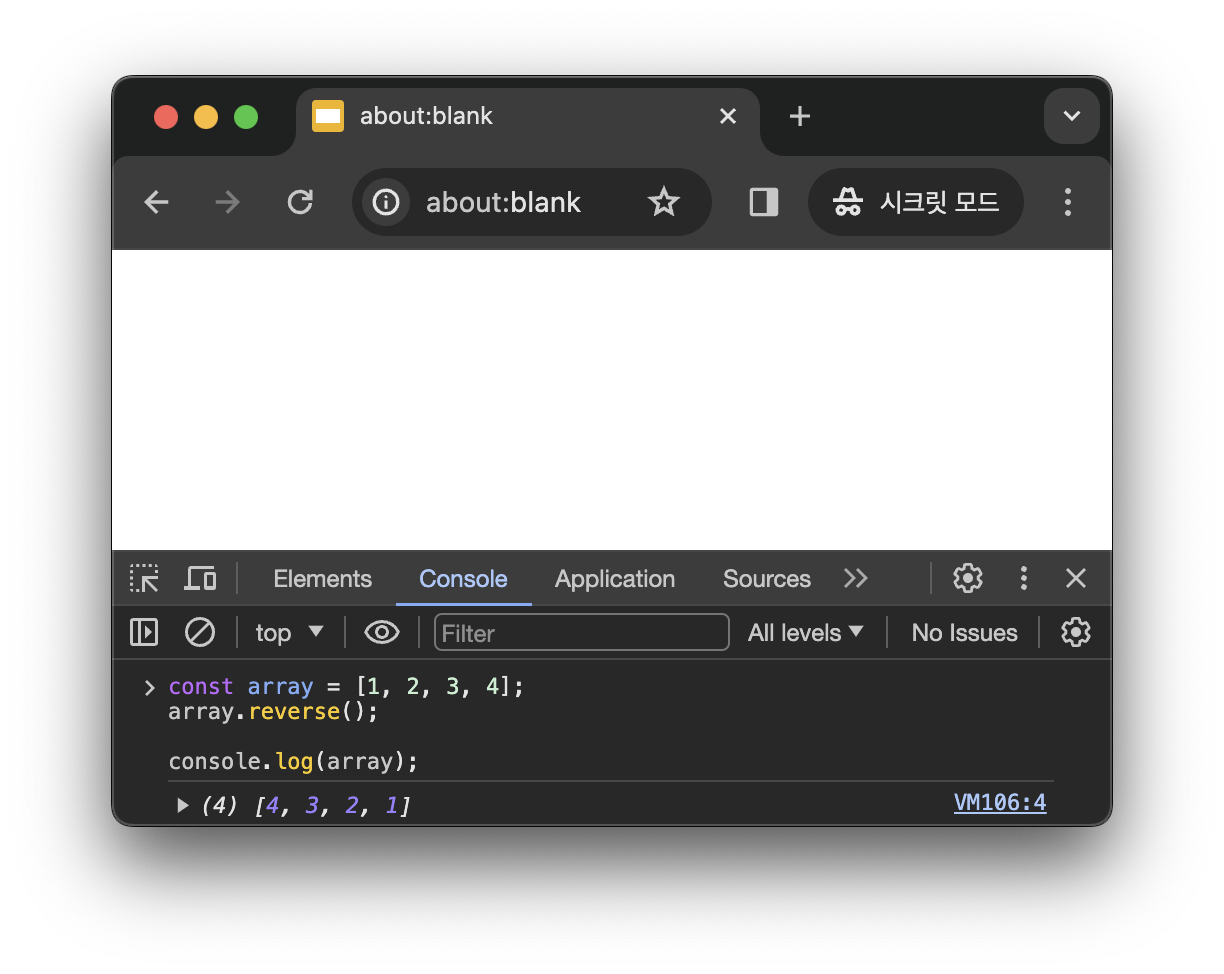Open the VM106:4 source link
The image size is (1224, 974).
(x=1000, y=803)
